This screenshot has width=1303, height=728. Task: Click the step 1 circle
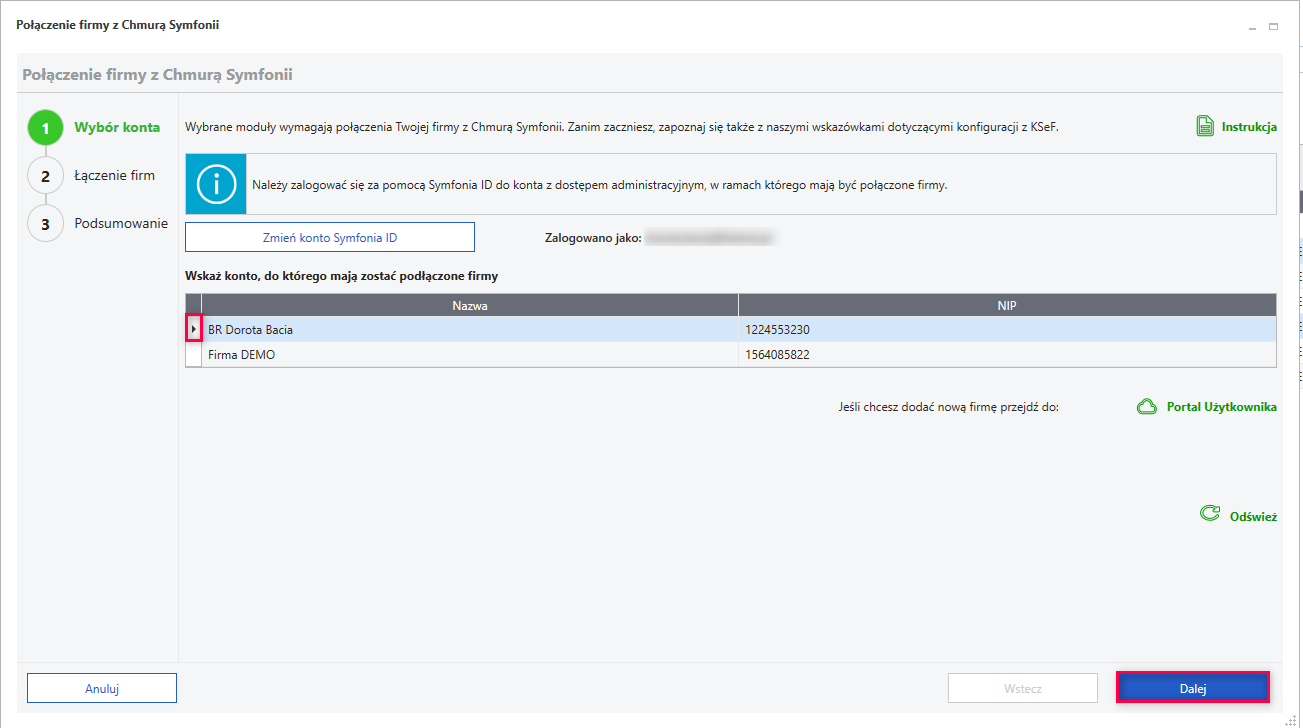[x=45, y=128]
